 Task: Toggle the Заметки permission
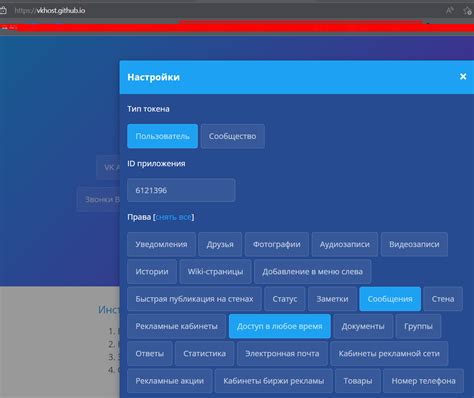click(332, 299)
